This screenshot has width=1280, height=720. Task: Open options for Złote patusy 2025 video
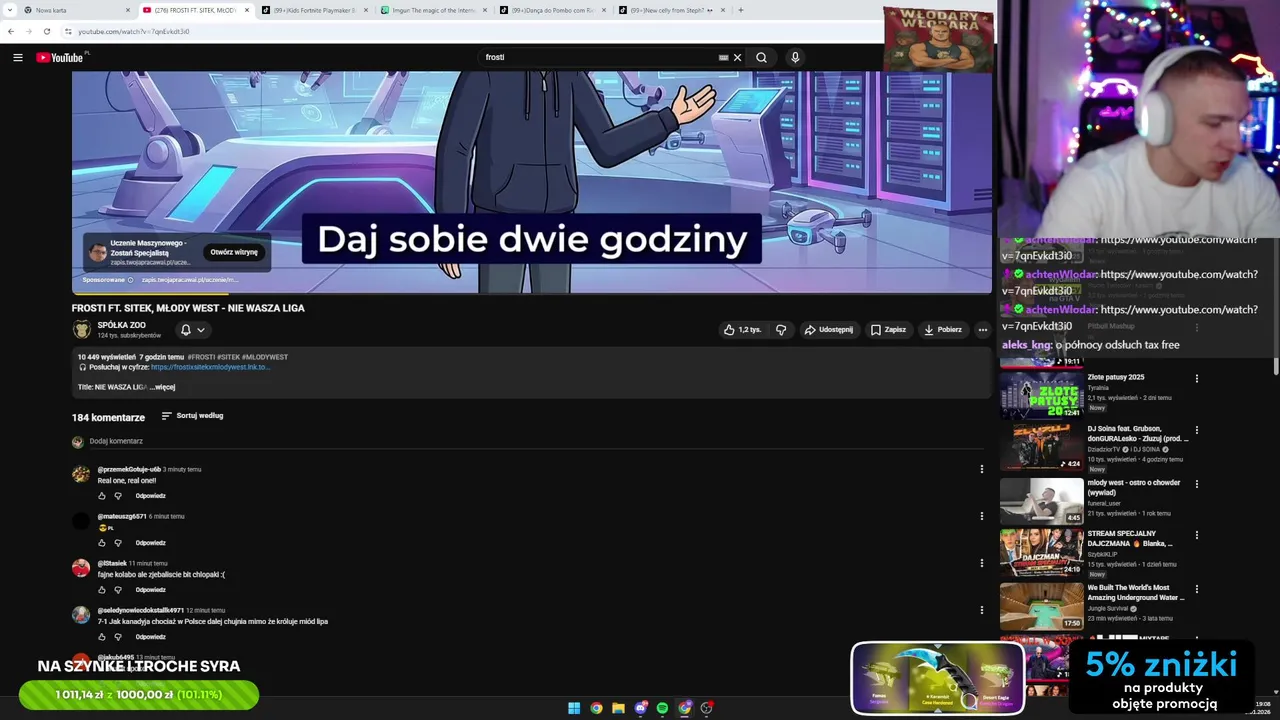pos(1197,378)
